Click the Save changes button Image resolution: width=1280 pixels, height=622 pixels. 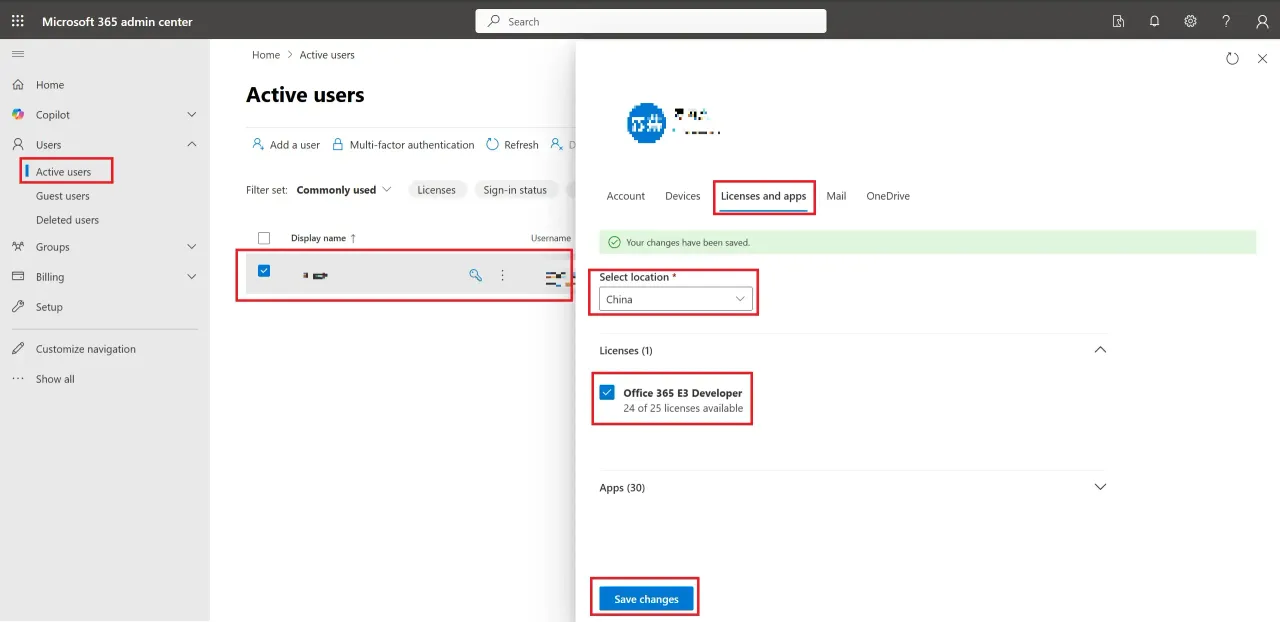(646, 599)
